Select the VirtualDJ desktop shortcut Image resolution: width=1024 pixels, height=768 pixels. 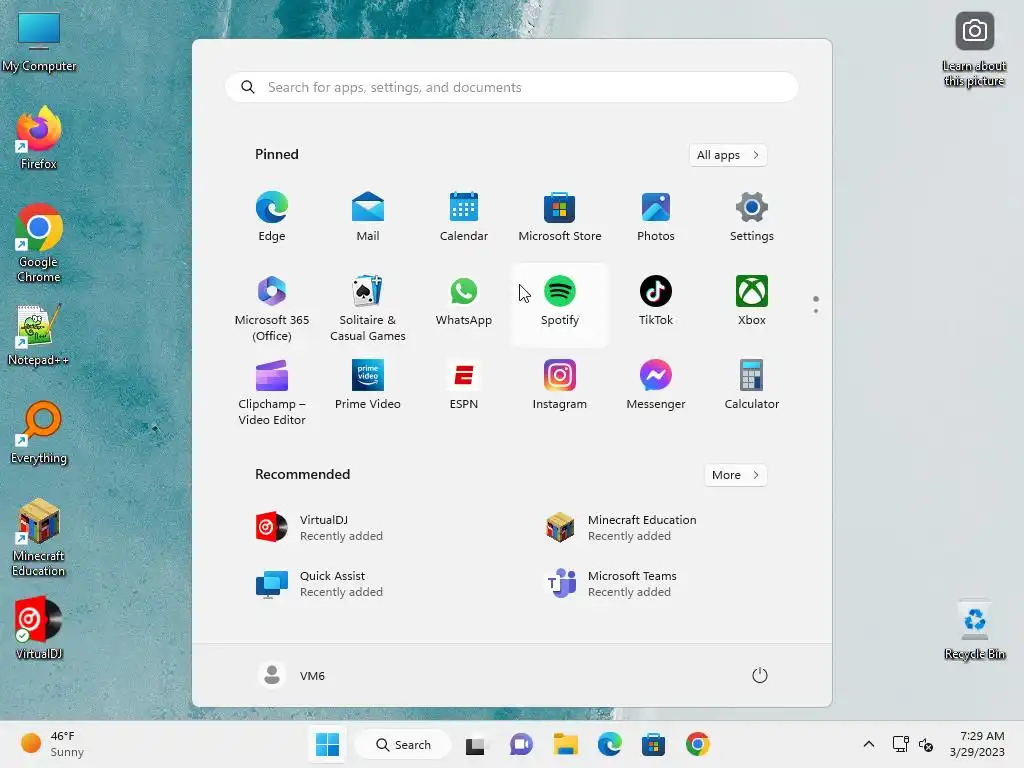point(39,628)
